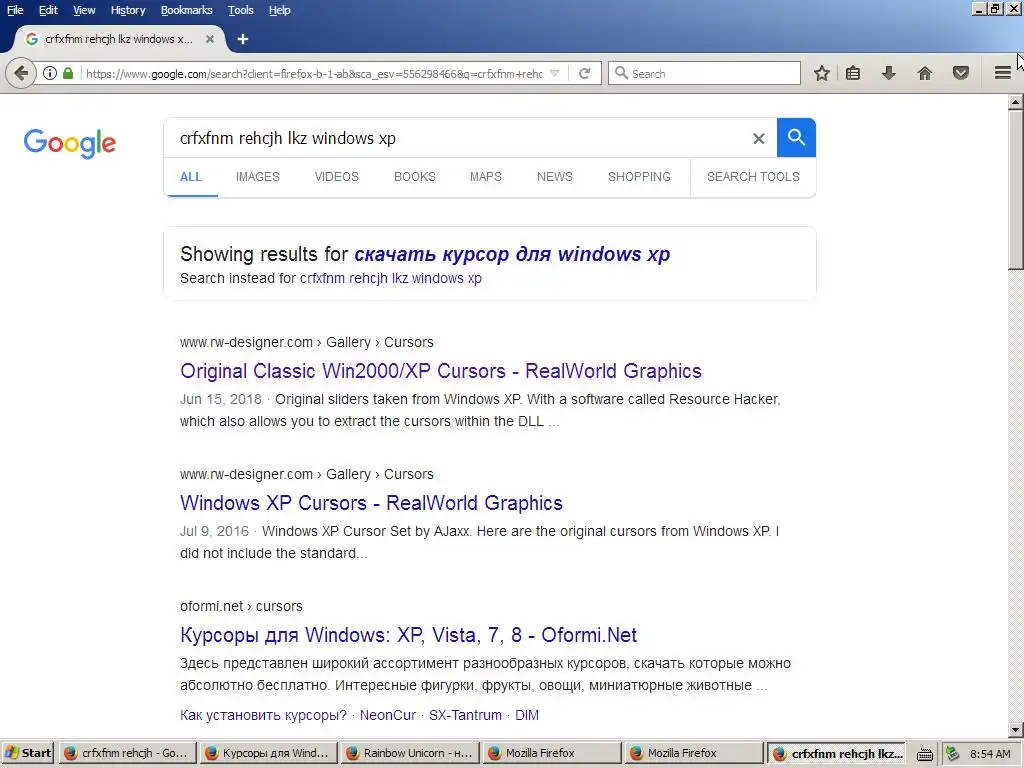
Task: Open the Как установить курсоры? sitelink
Action: 263,715
